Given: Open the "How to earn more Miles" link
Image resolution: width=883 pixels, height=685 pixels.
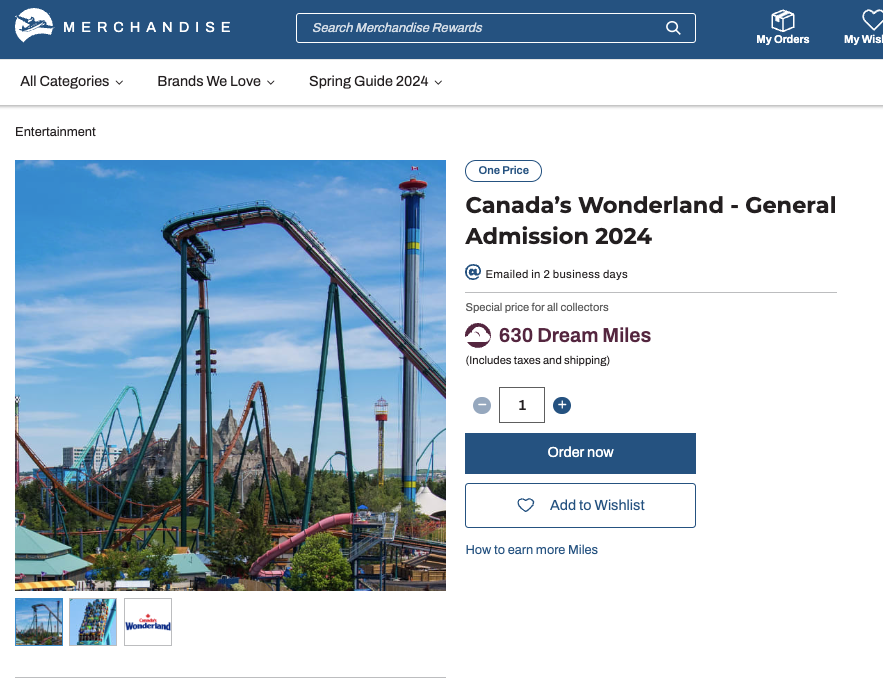Looking at the screenshot, I should tap(531, 549).
